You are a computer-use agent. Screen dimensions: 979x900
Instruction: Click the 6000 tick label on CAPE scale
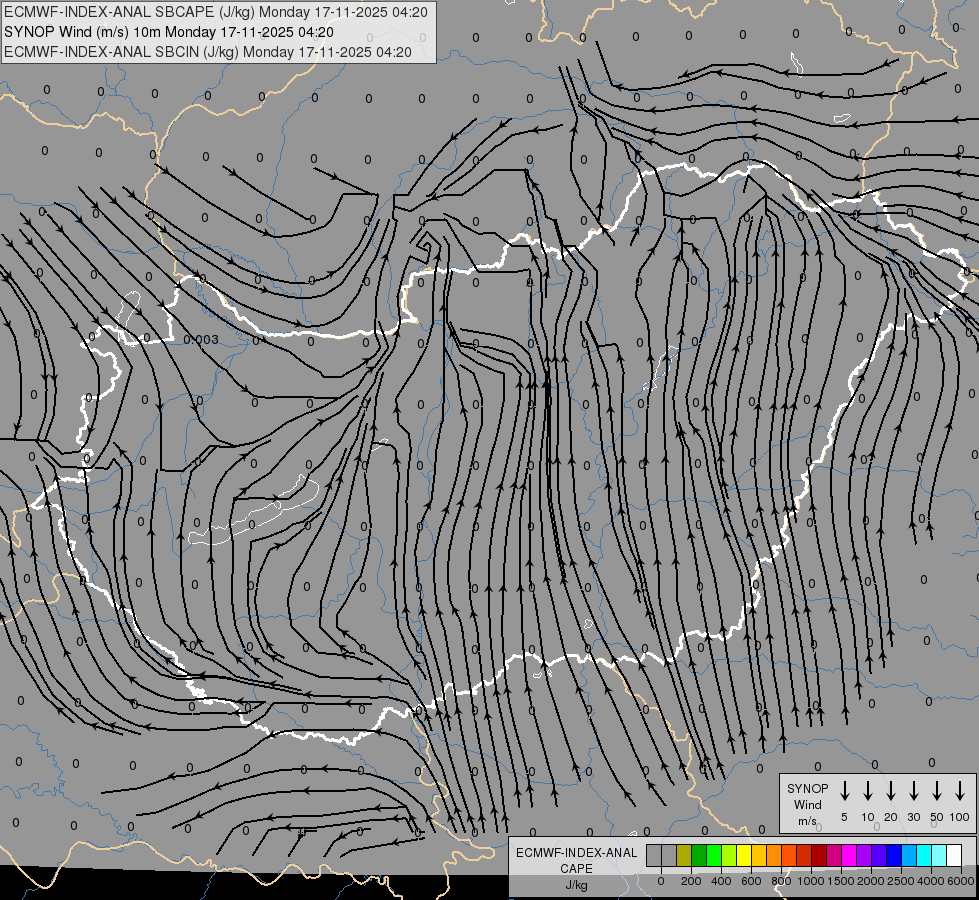pos(961,881)
